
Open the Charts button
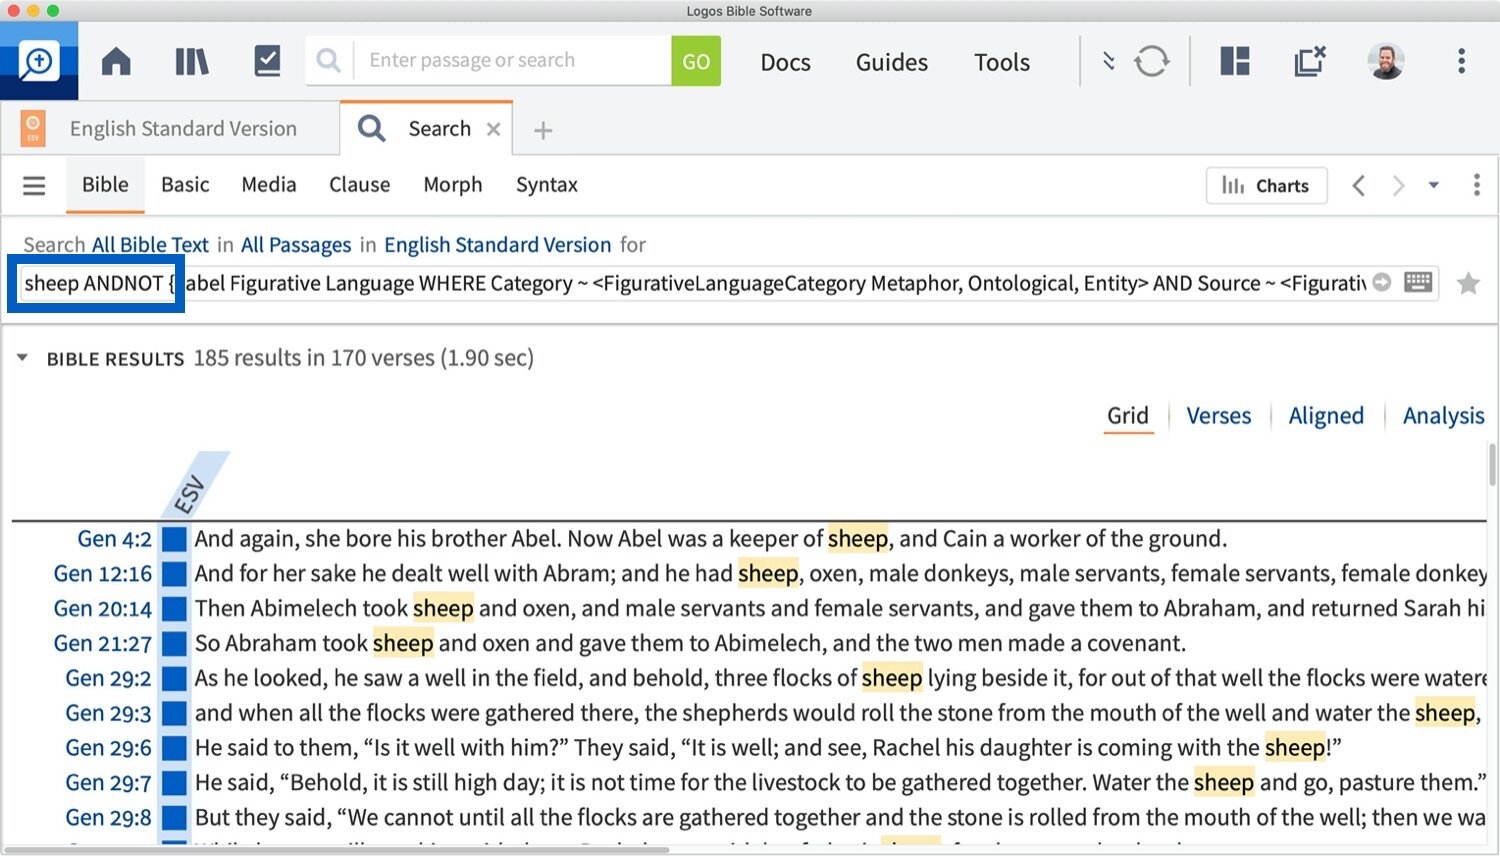tap(1267, 186)
